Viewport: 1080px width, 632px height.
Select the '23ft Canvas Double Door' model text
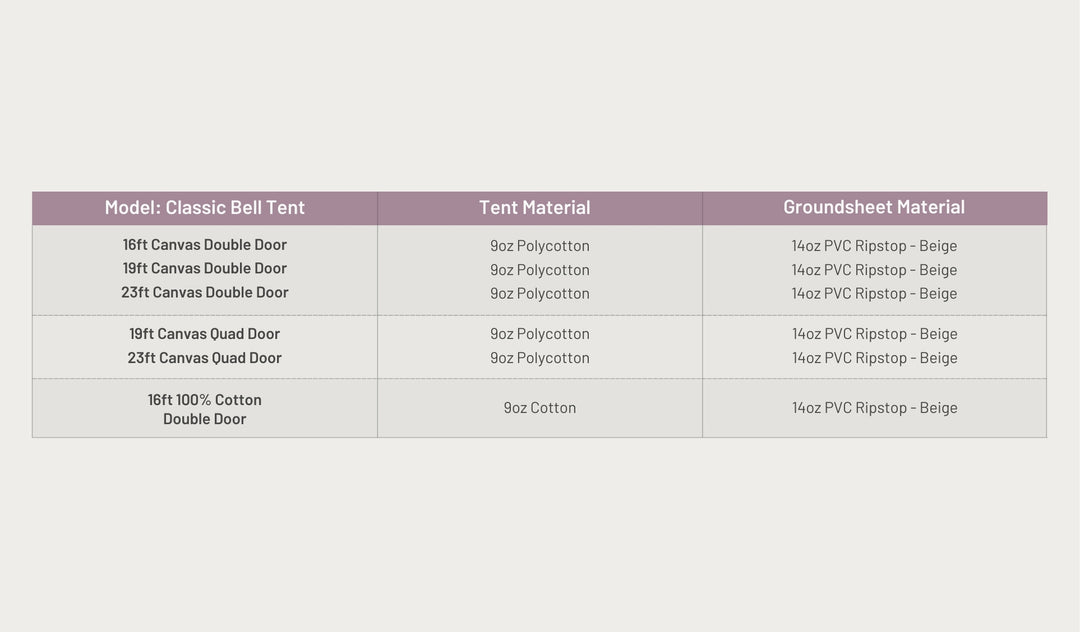click(x=205, y=293)
